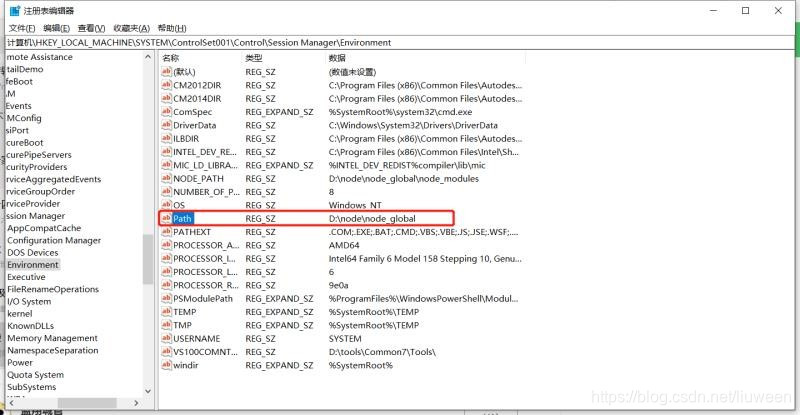This screenshot has height=415, width=800.
Task: Click the tree horizontal scrollbar left arrow
Action: point(12,403)
